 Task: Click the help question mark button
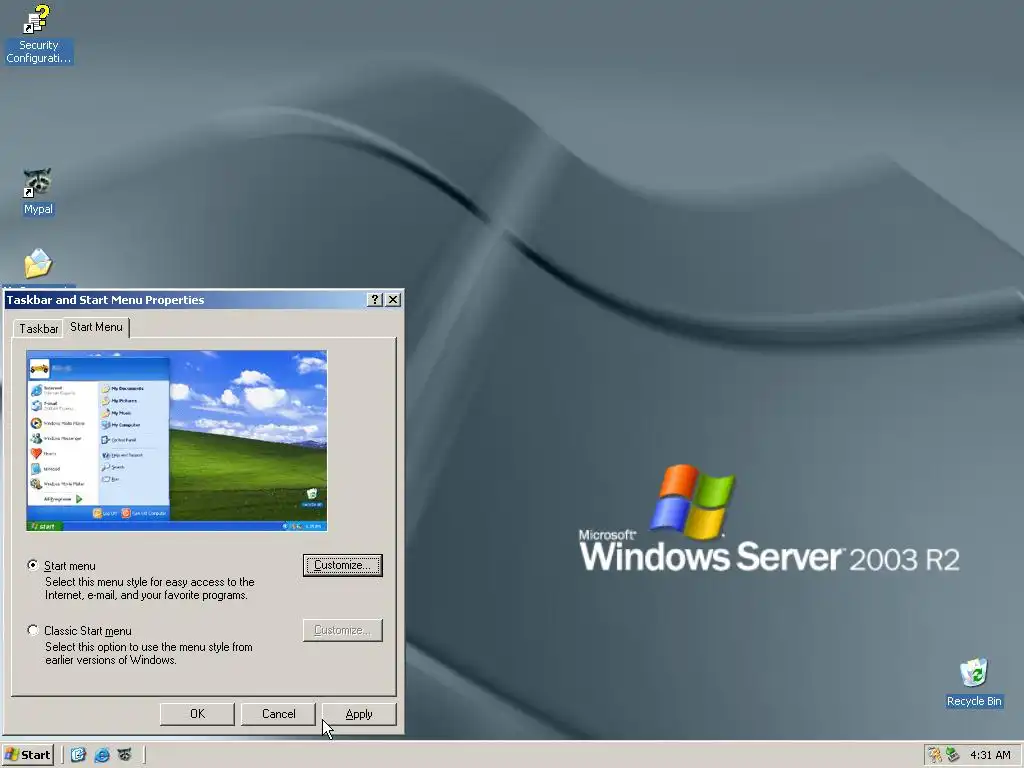[x=375, y=300]
